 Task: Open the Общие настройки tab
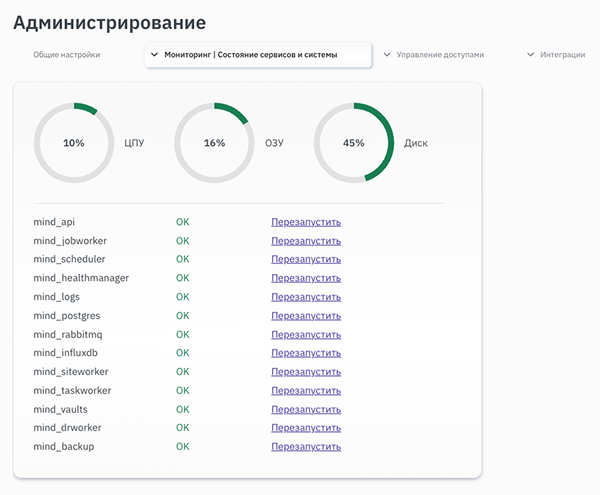(67, 55)
